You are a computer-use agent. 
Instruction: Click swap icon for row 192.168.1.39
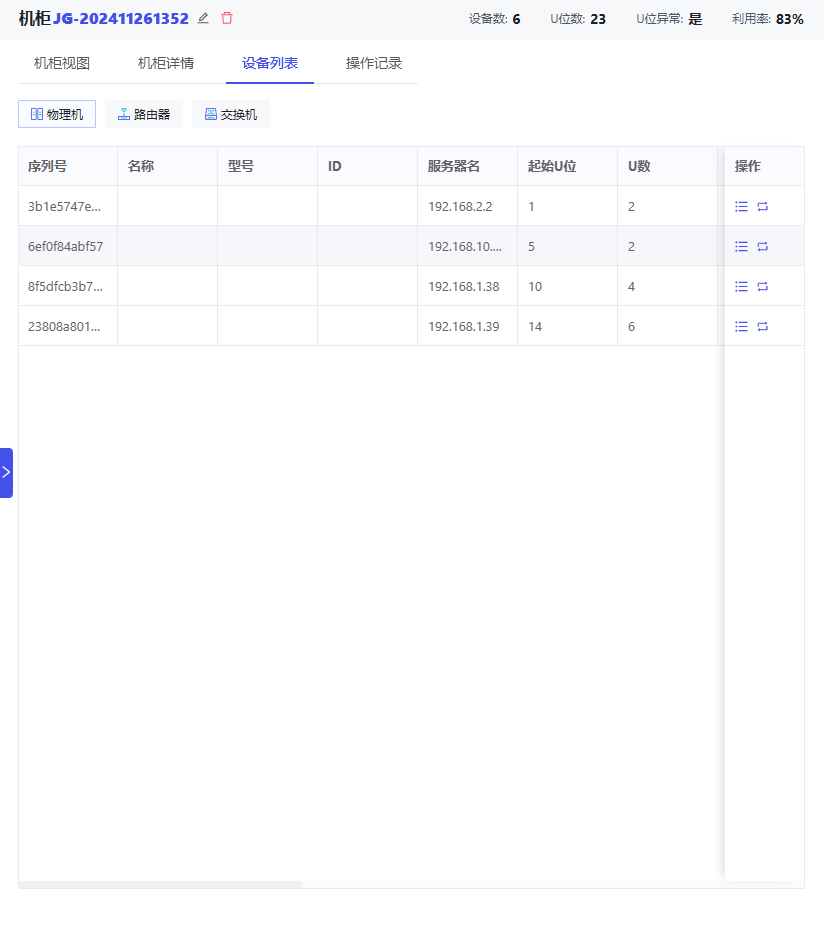763,326
